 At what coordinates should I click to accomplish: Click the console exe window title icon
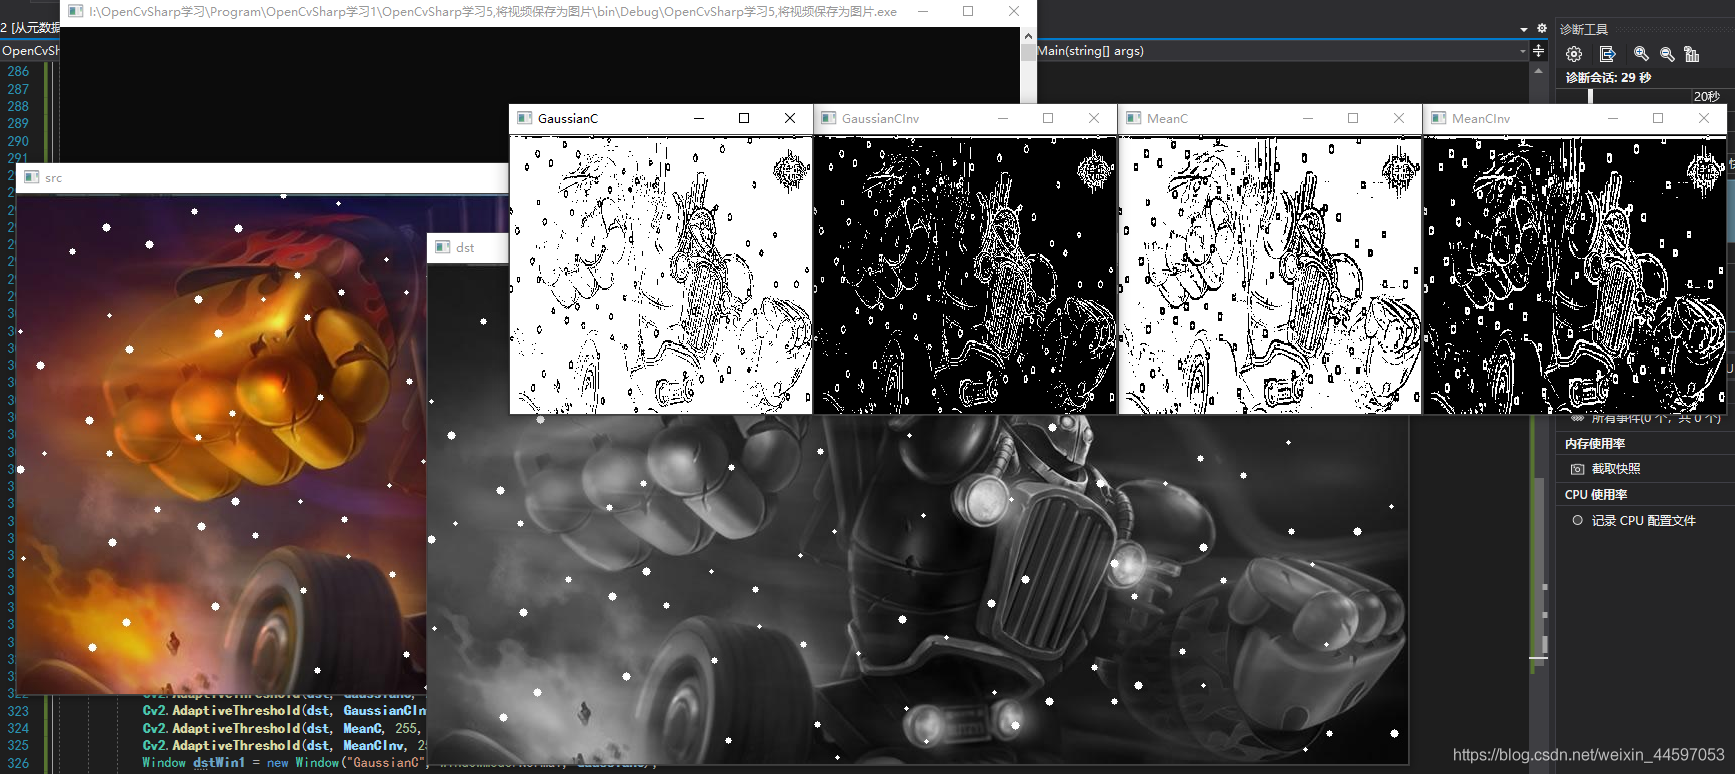click(x=75, y=11)
